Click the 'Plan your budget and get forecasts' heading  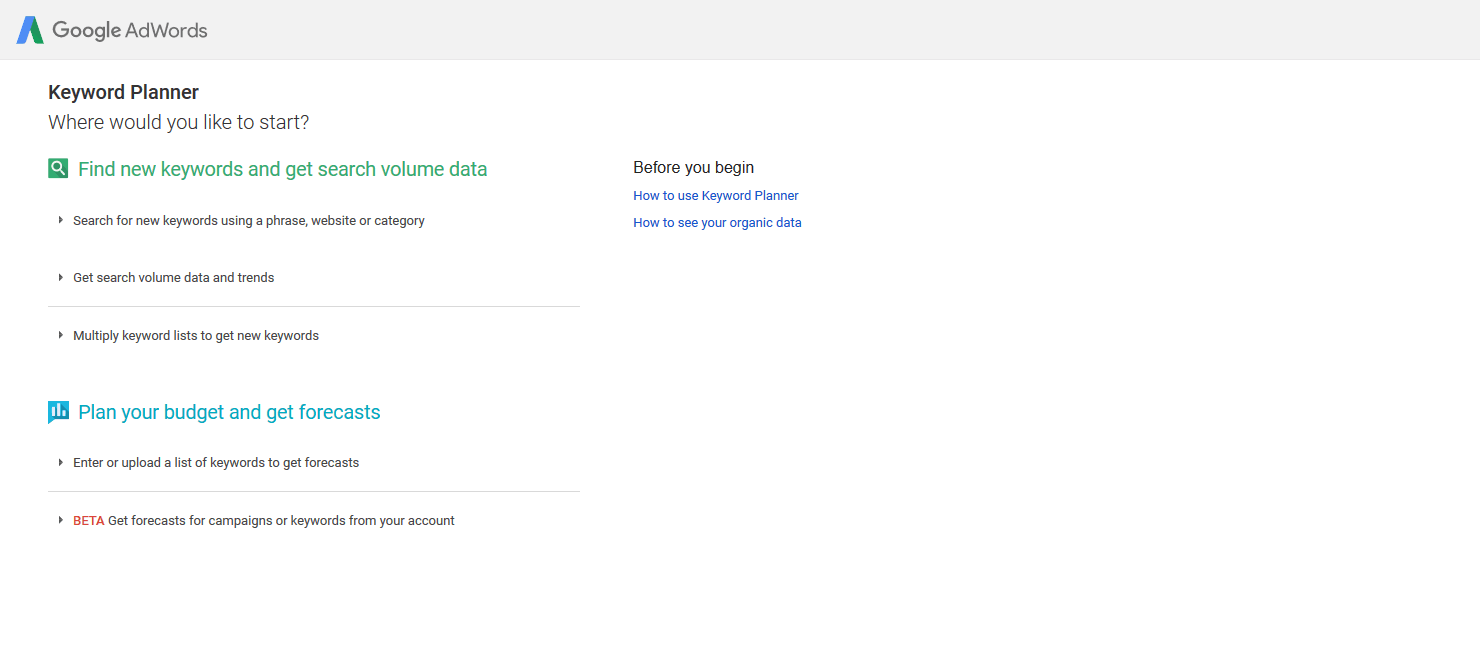(229, 411)
